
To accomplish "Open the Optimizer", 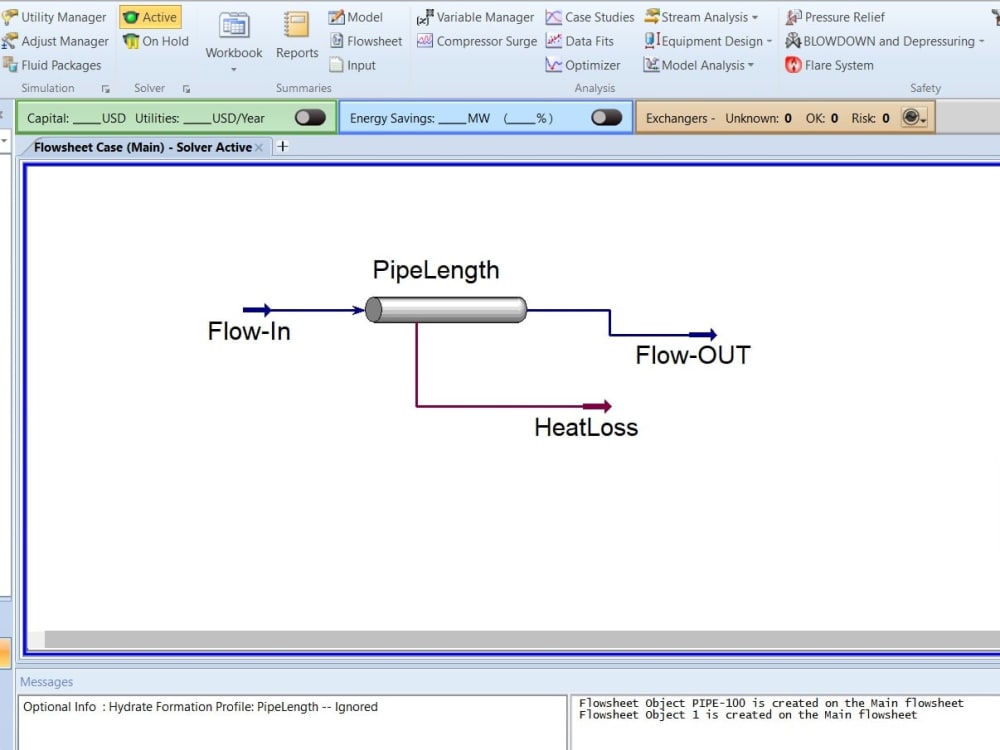I will pyautogui.click(x=583, y=65).
